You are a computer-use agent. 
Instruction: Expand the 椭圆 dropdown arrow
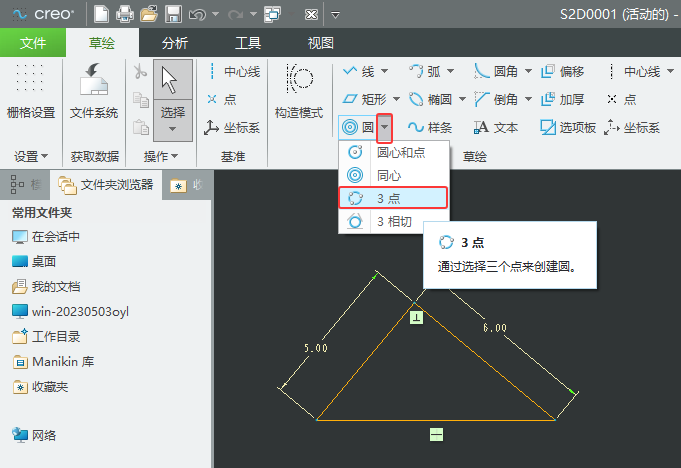(x=463, y=99)
